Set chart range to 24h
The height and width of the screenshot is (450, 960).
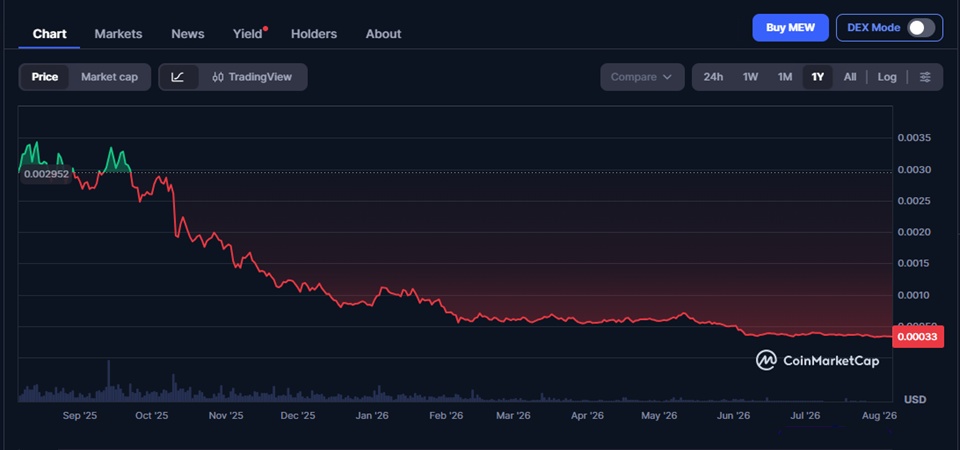pyautogui.click(x=713, y=77)
